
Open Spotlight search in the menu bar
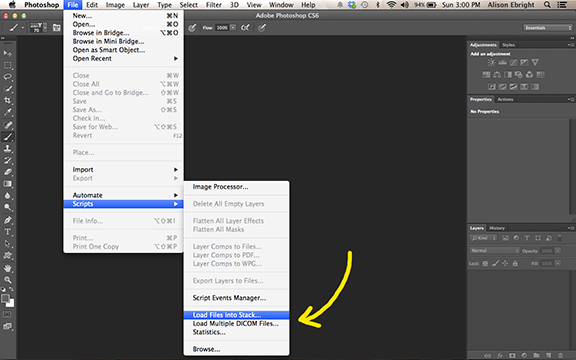(x=547, y=5)
